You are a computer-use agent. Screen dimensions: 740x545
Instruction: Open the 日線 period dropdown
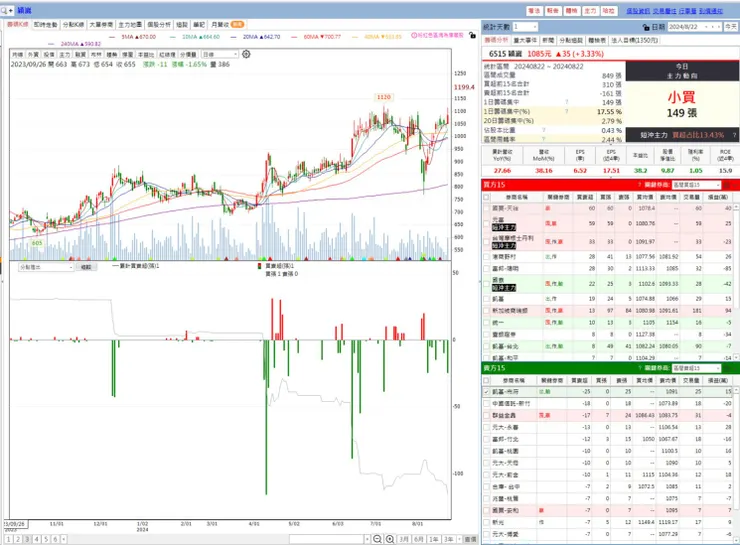tap(220, 54)
